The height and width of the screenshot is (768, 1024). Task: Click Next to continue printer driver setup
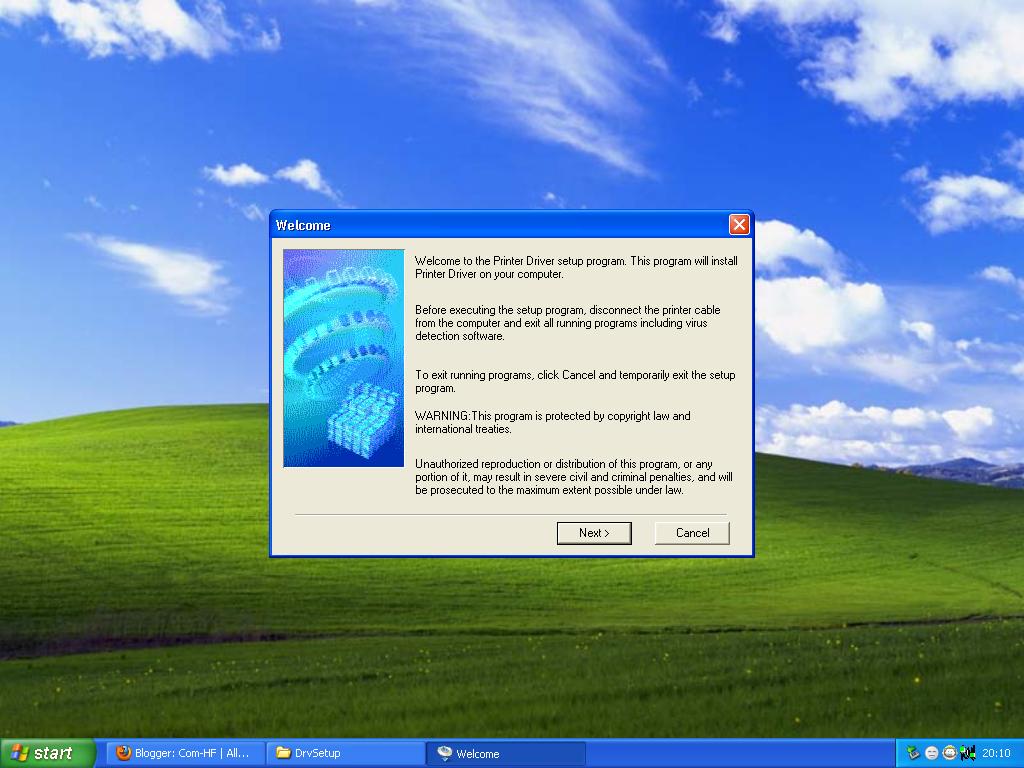[x=594, y=533]
